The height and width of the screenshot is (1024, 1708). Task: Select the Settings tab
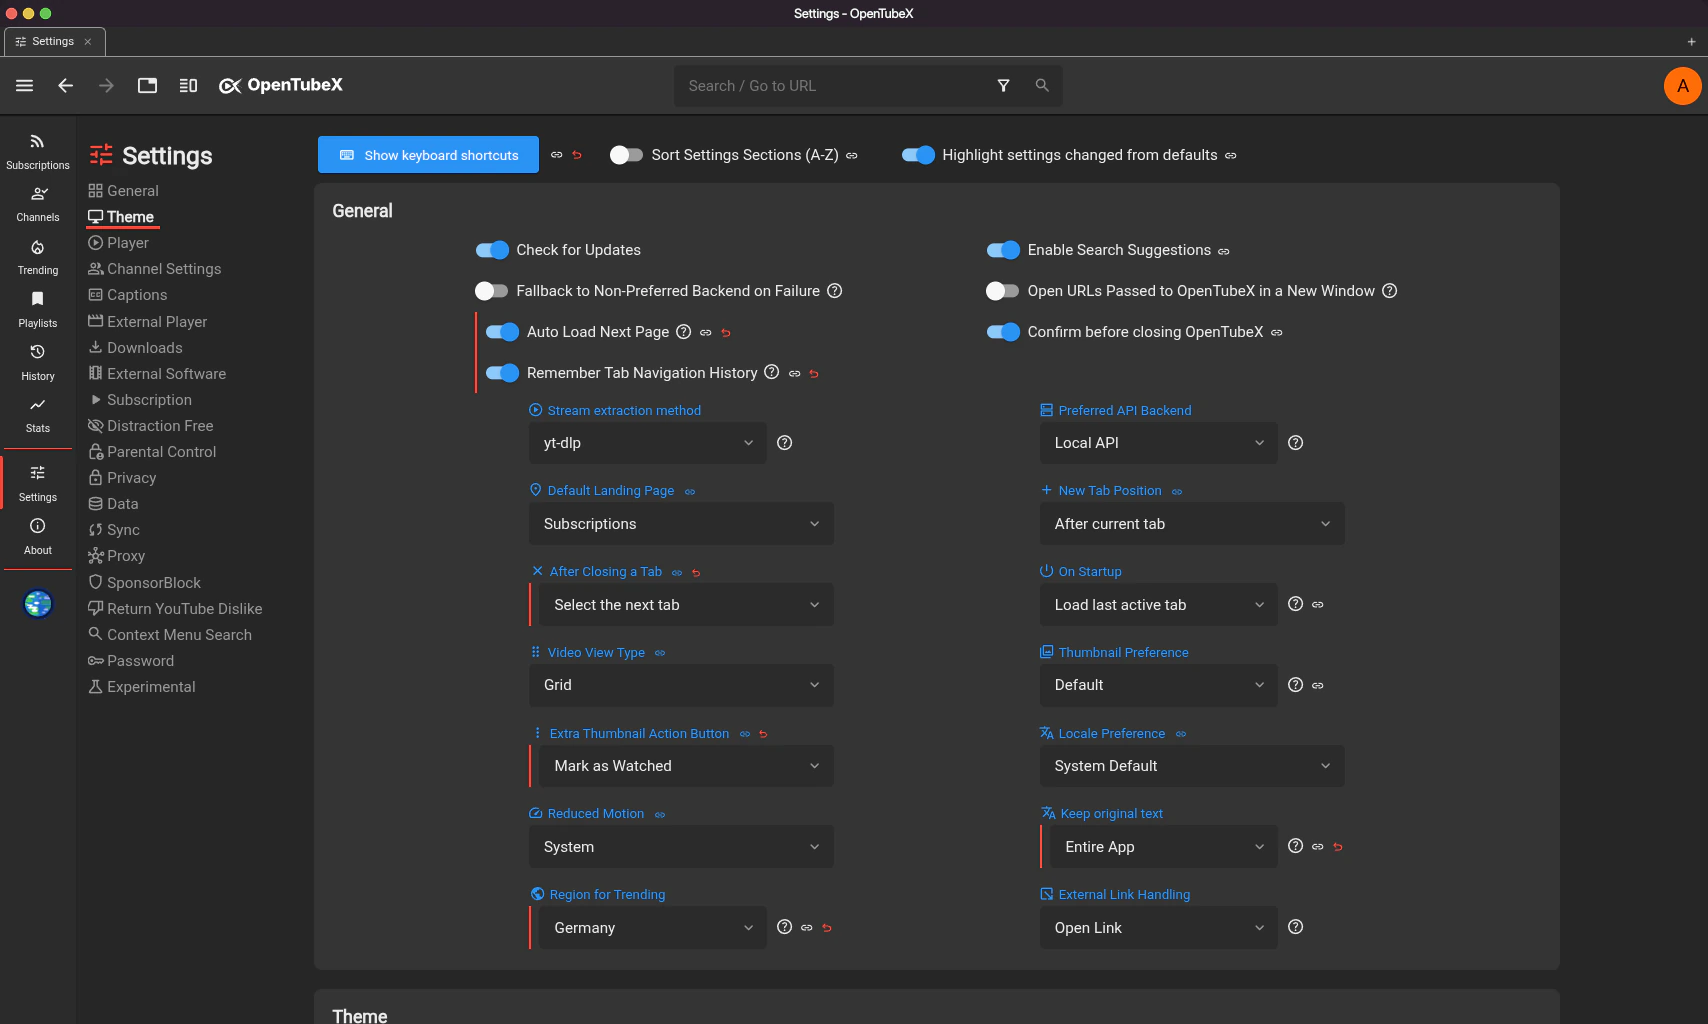[x=55, y=42]
